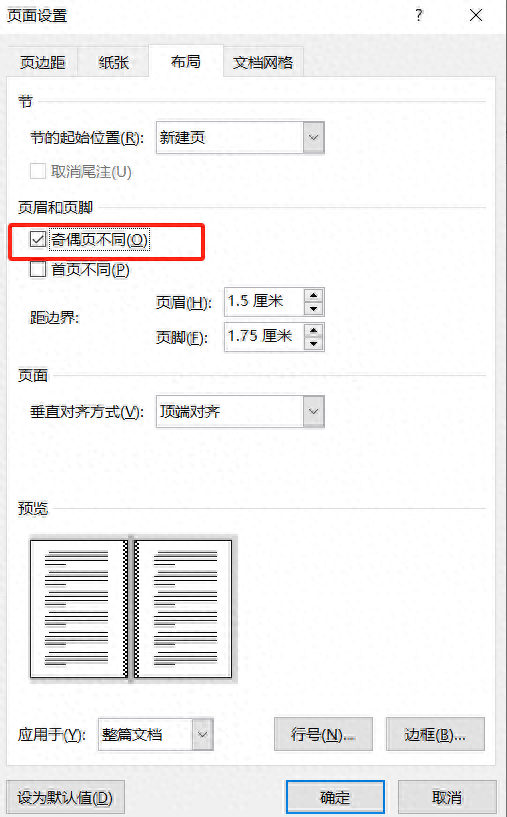Select the 布局 tab
Image resolution: width=507 pixels, height=817 pixels.
[x=186, y=61]
